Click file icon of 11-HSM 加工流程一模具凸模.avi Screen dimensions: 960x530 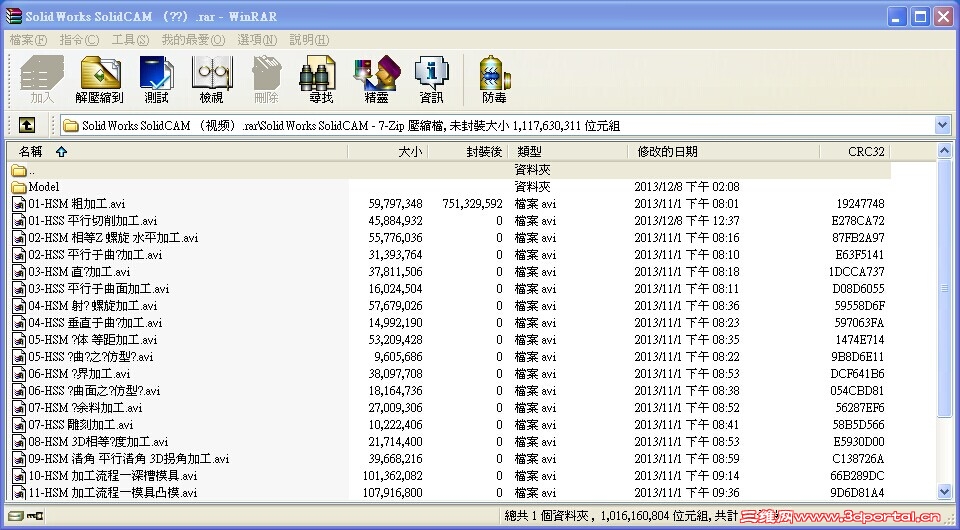pyautogui.click(x=19, y=493)
